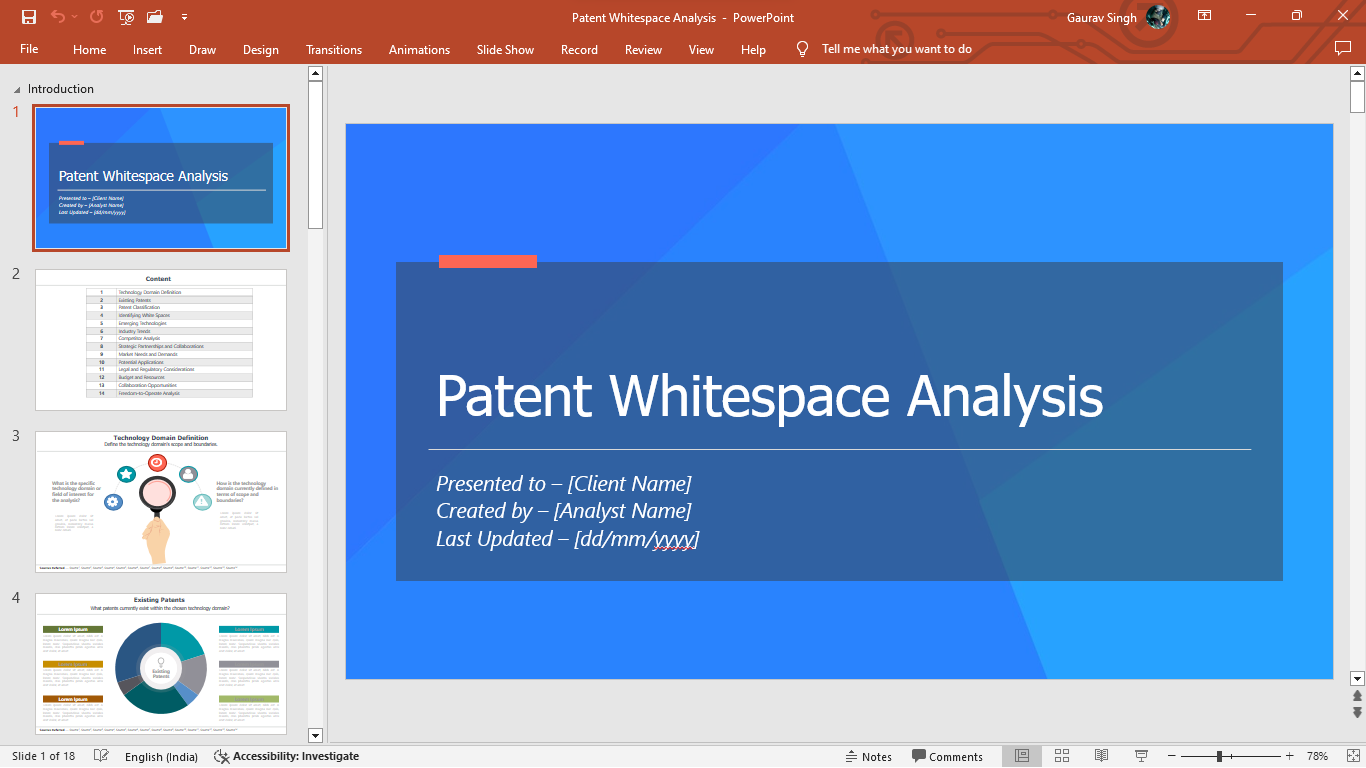
Task: Start slideshow from beginning via quick access icon
Action: tap(126, 17)
